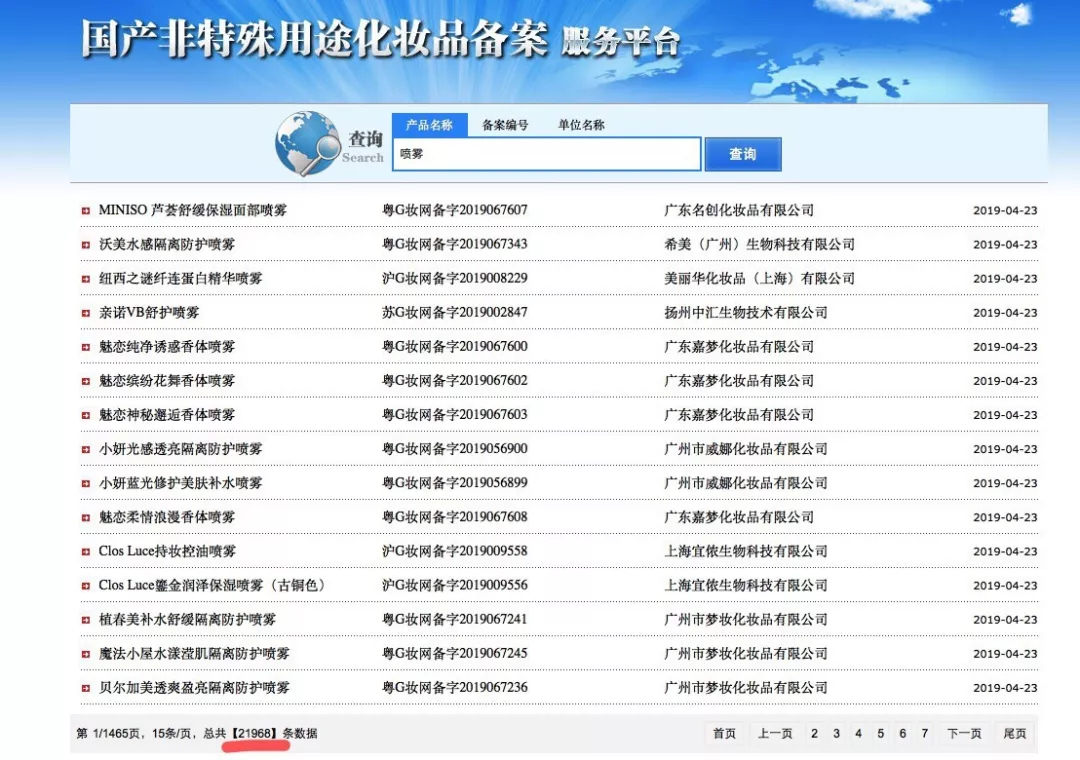Viewport: 1080px width, 760px height.
Task: Click the total record count 21968
Action: click(x=254, y=733)
